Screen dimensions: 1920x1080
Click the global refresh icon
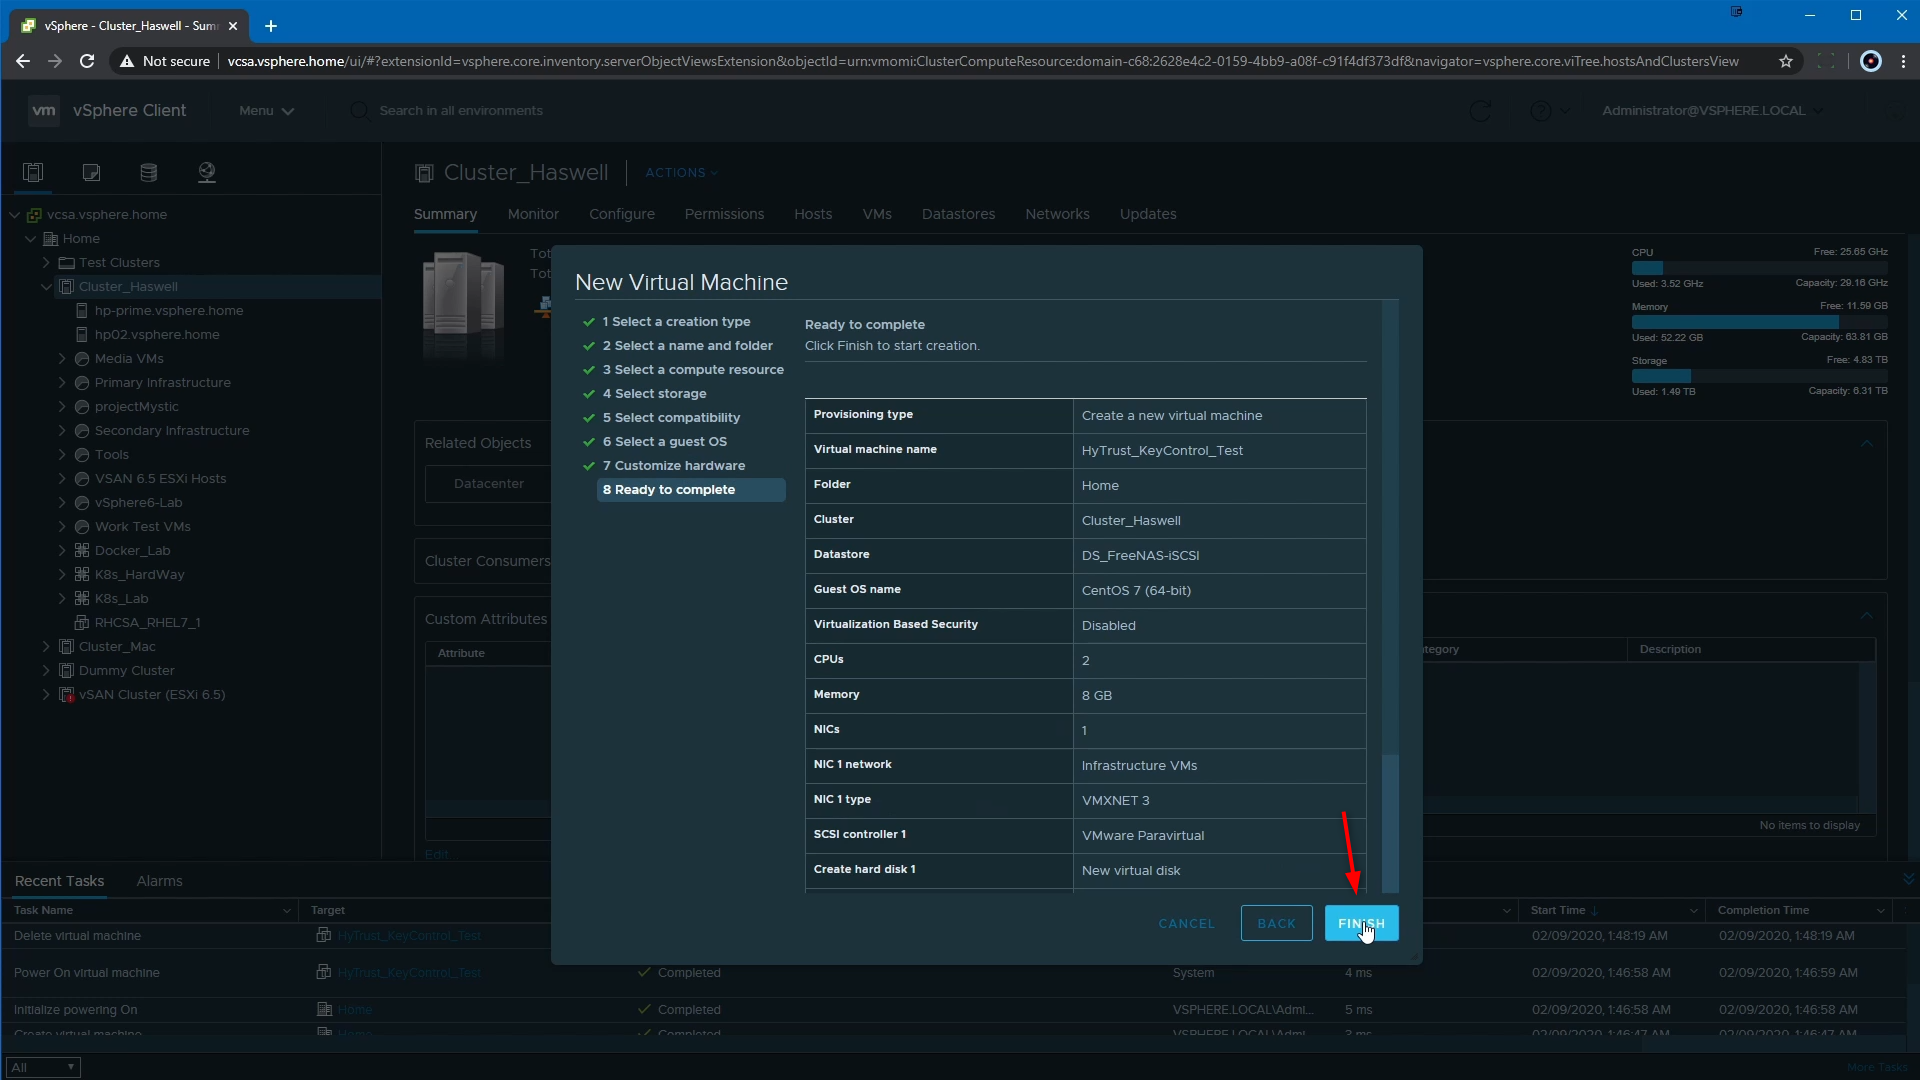tap(1480, 111)
